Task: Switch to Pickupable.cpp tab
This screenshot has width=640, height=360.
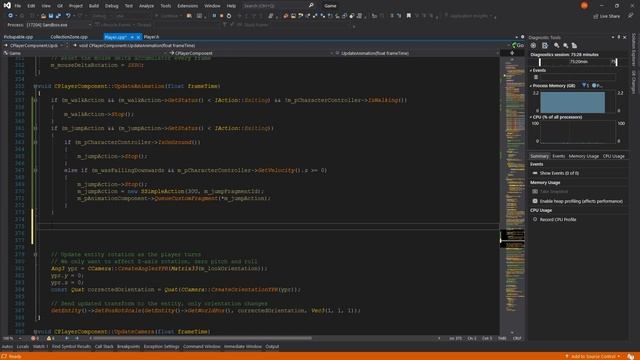Action: (18, 37)
